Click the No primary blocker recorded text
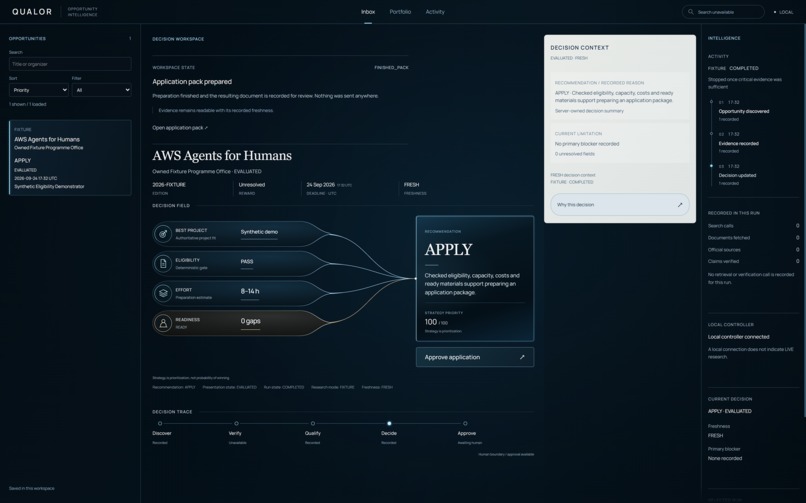The width and height of the screenshot is (806, 503). [x=587, y=144]
